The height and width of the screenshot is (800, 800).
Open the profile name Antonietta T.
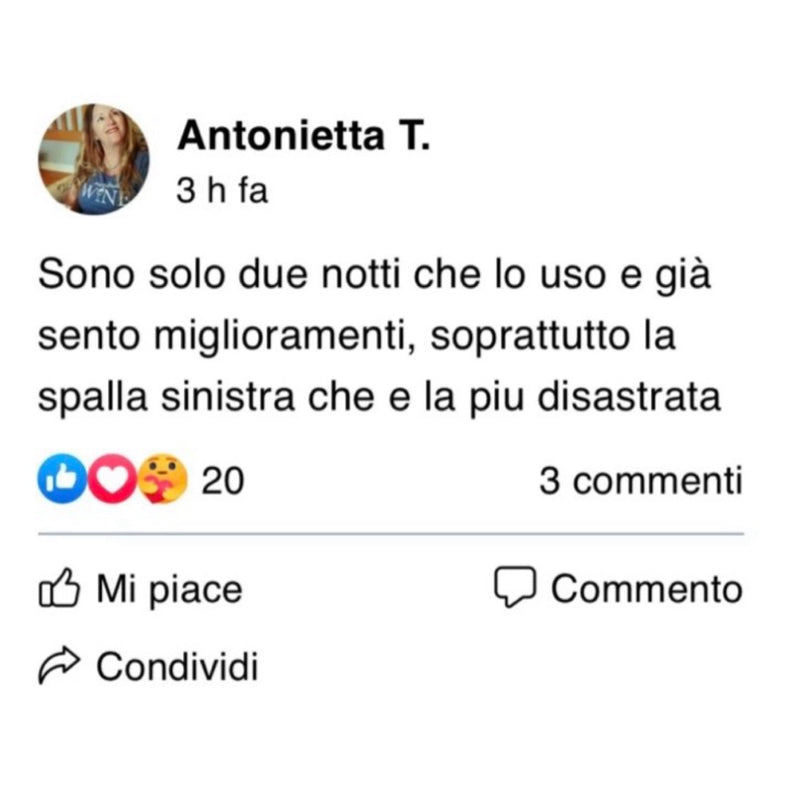pyautogui.click(x=303, y=139)
